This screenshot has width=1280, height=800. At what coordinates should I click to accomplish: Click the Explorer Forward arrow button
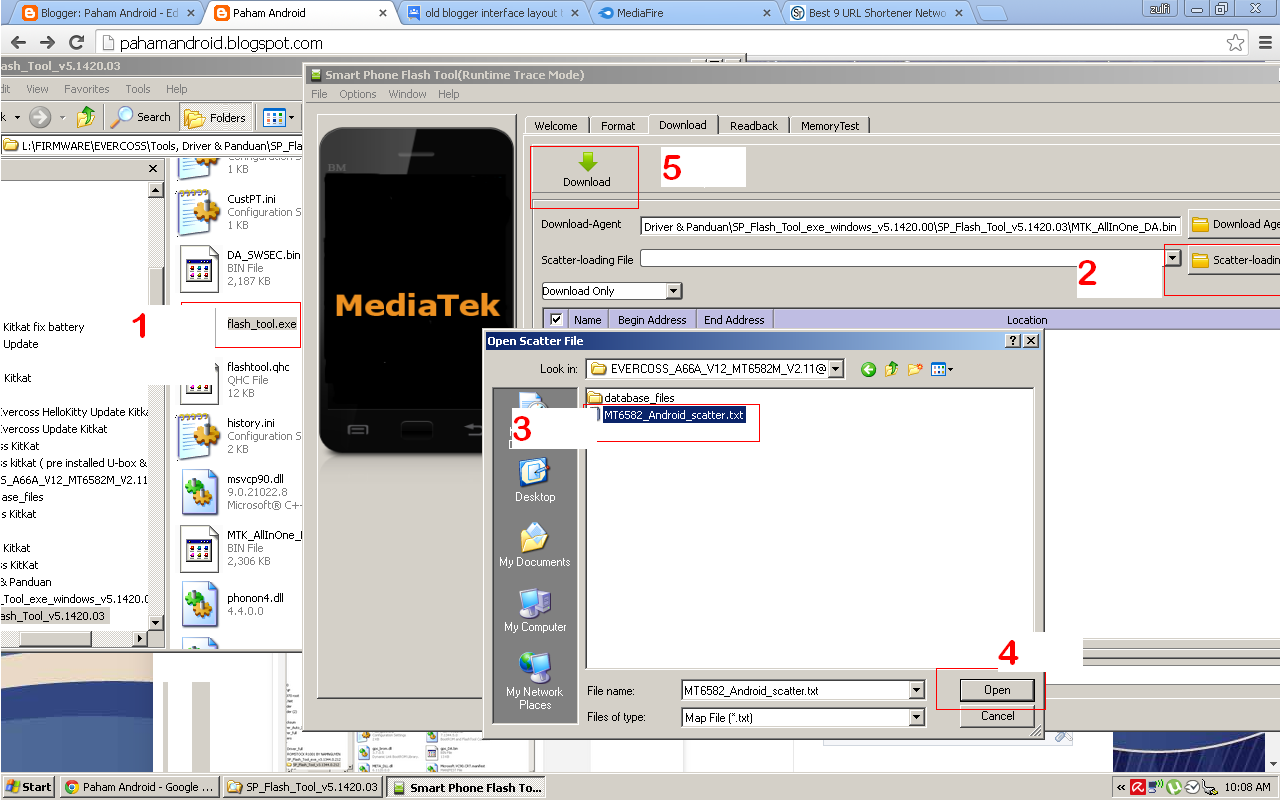coord(40,117)
